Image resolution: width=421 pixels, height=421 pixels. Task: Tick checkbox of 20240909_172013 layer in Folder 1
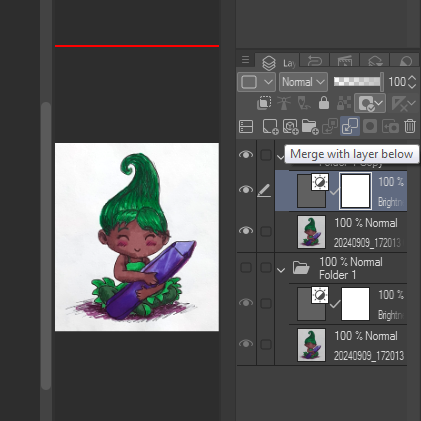click(266, 344)
